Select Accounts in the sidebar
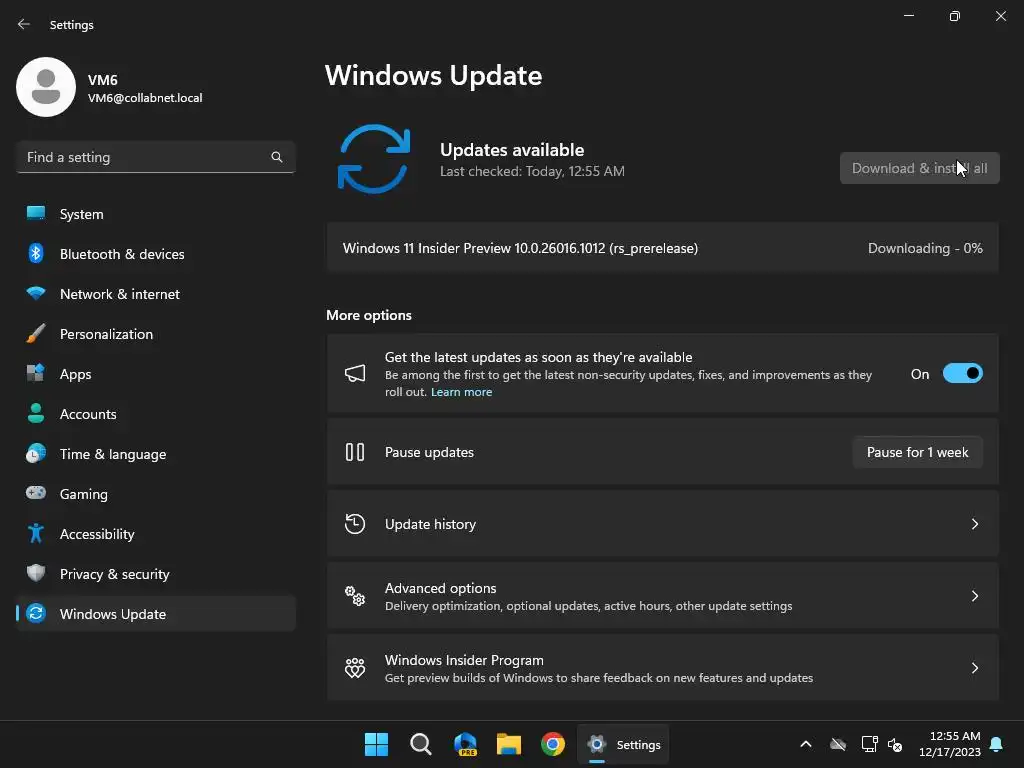Image resolution: width=1024 pixels, height=768 pixels. click(155, 413)
